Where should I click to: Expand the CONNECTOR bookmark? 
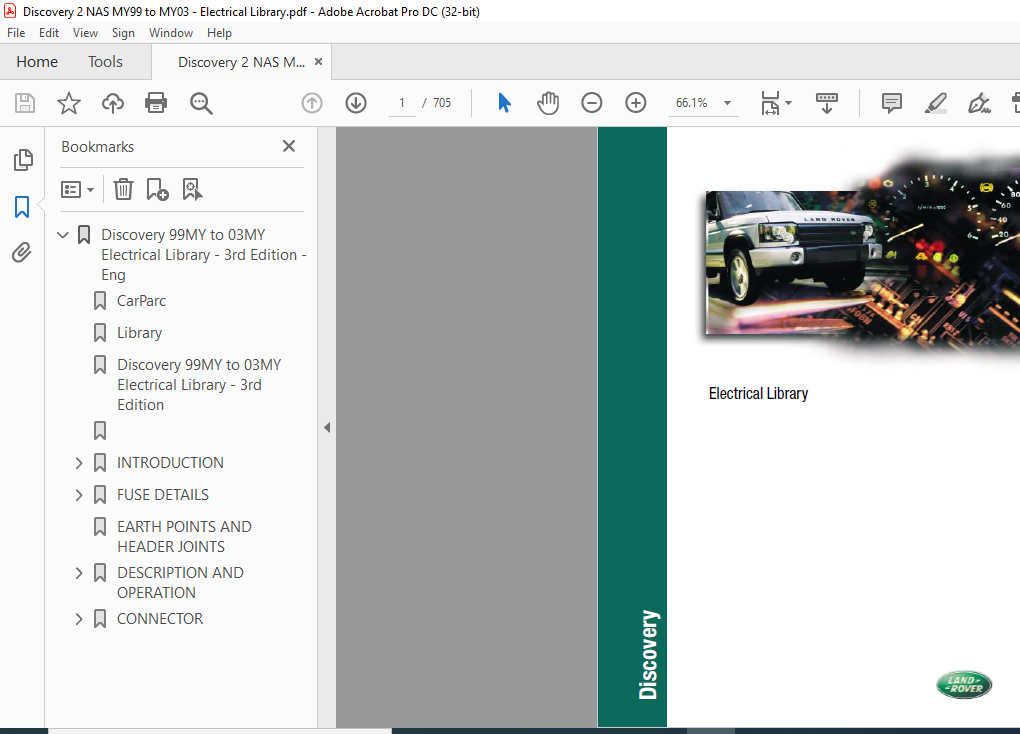tap(79, 619)
